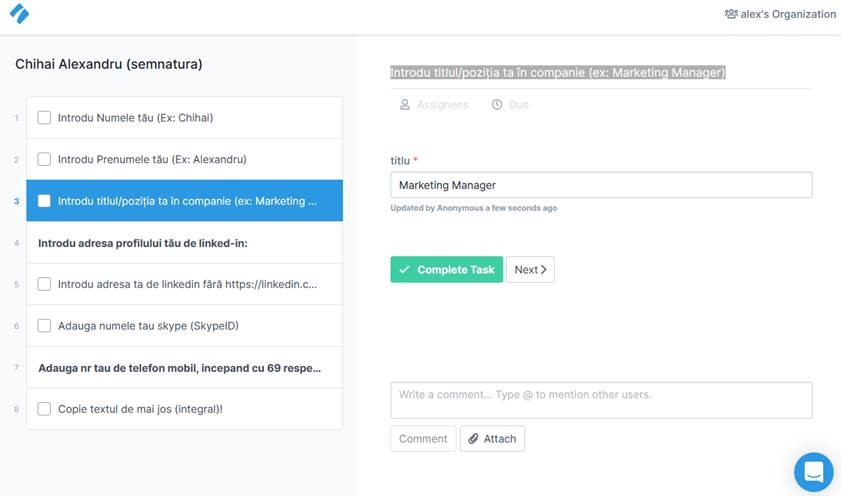Viewport: 841px width, 496px height.
Task: Click the titlu text input field
Action: [x=600, y=185]
